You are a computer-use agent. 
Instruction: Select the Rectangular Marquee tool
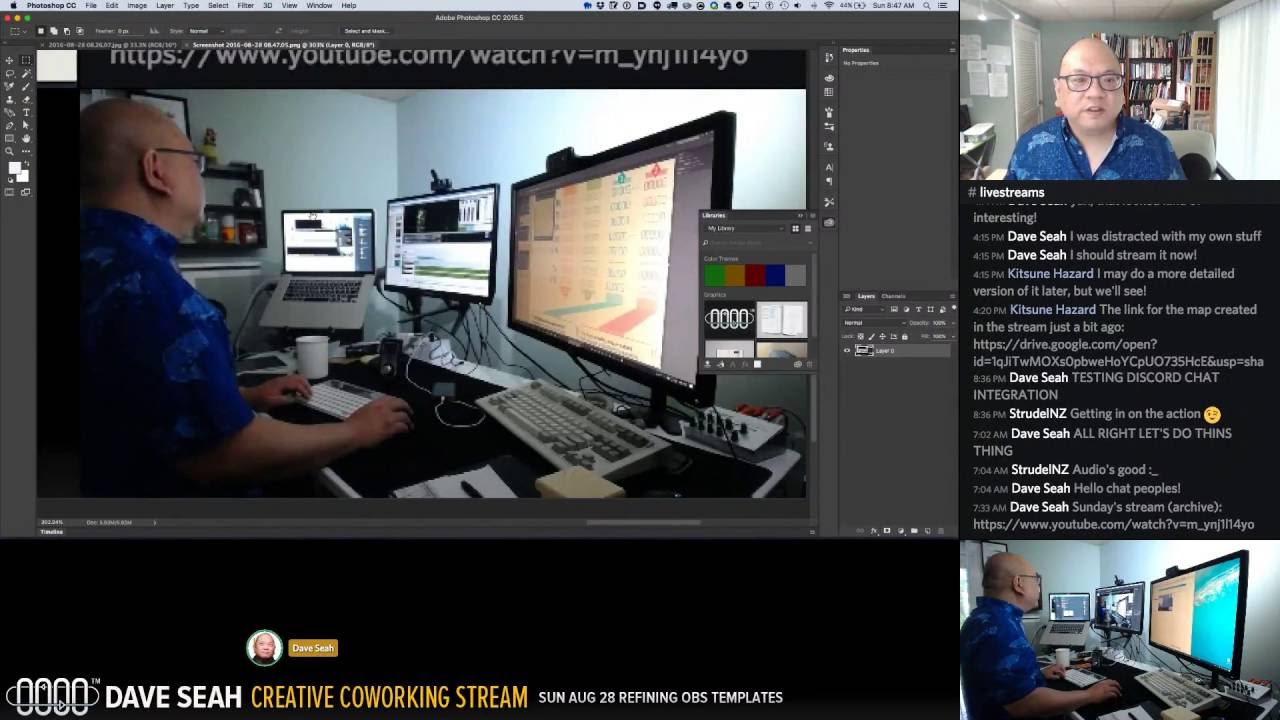pyautogui.click(x=26, y=60)
